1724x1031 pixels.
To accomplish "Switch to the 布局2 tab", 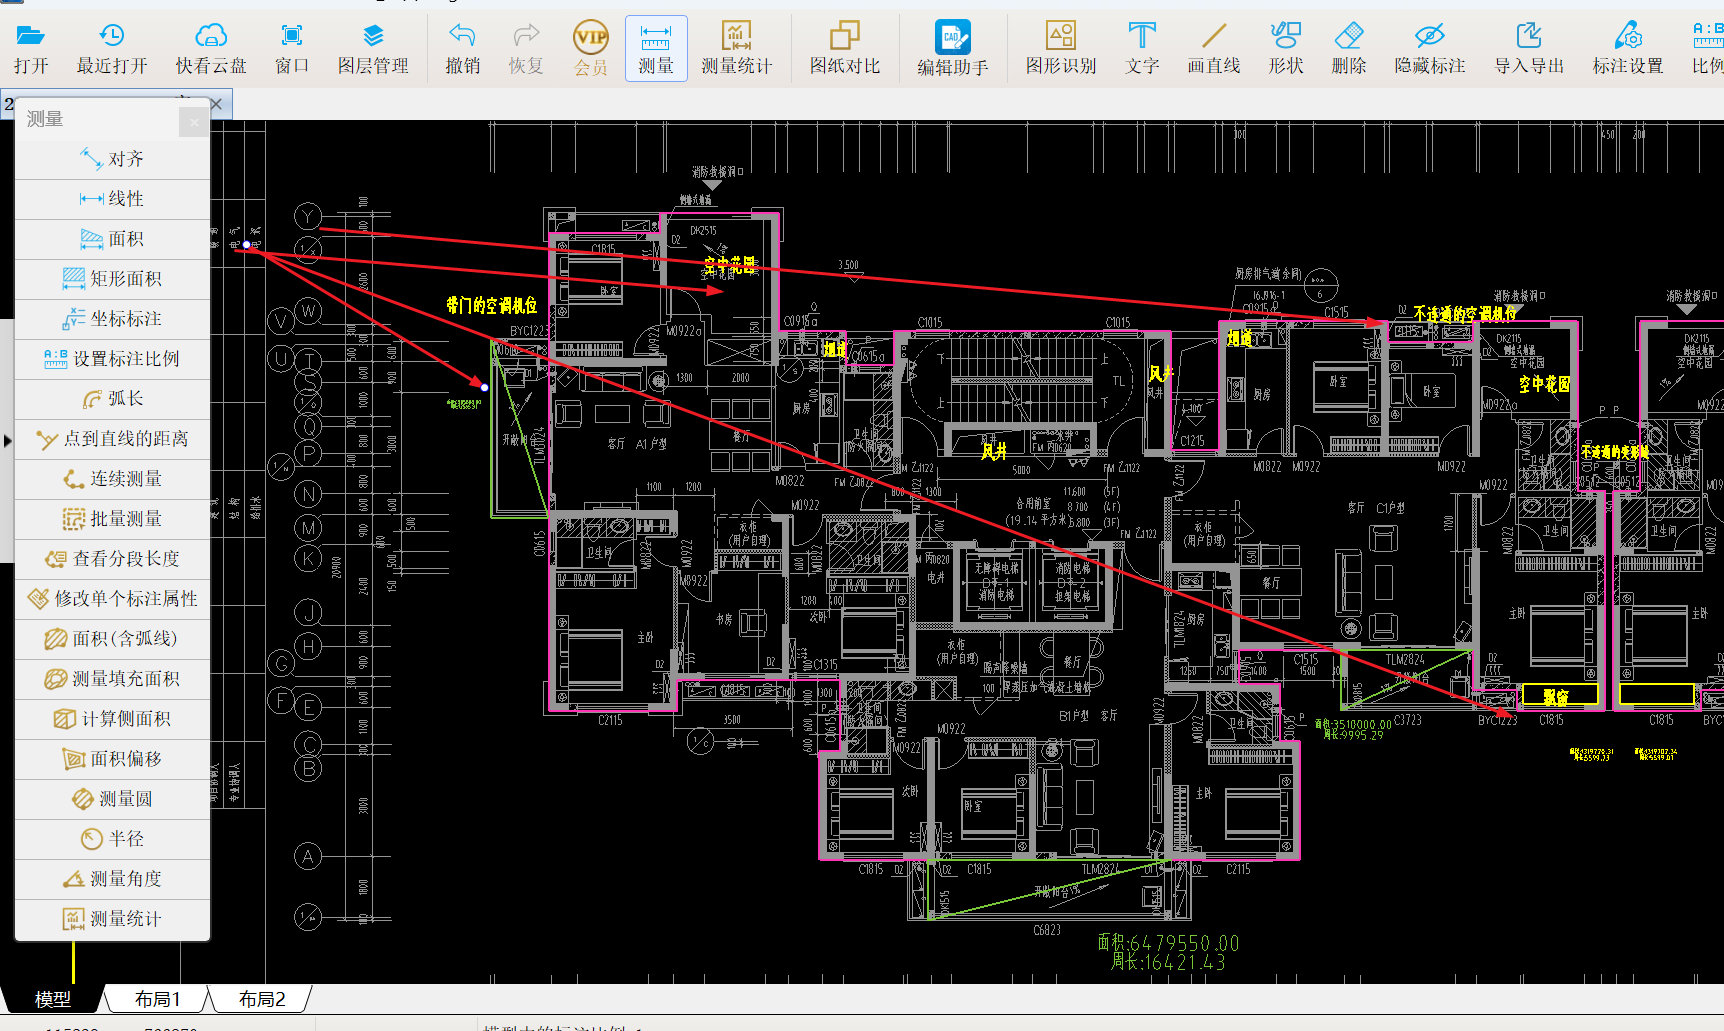I will click(262, 999).
